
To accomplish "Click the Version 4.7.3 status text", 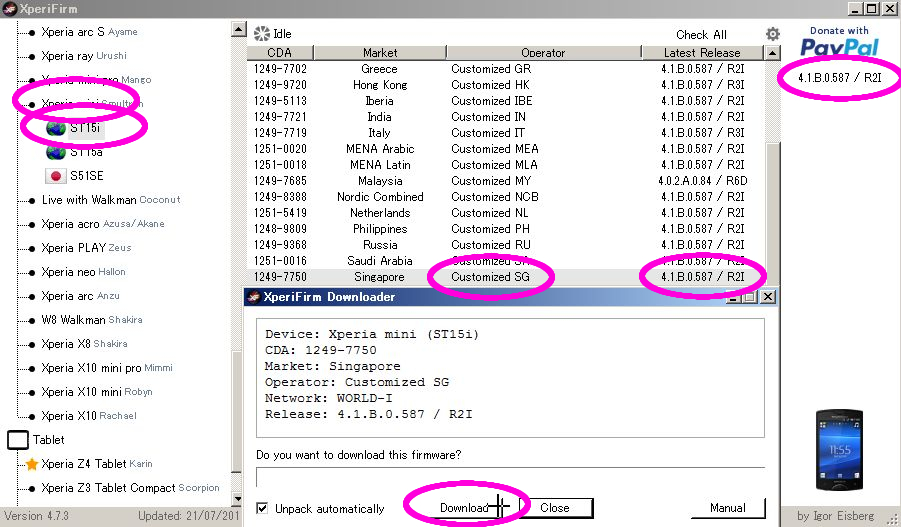I will point(36,516).
